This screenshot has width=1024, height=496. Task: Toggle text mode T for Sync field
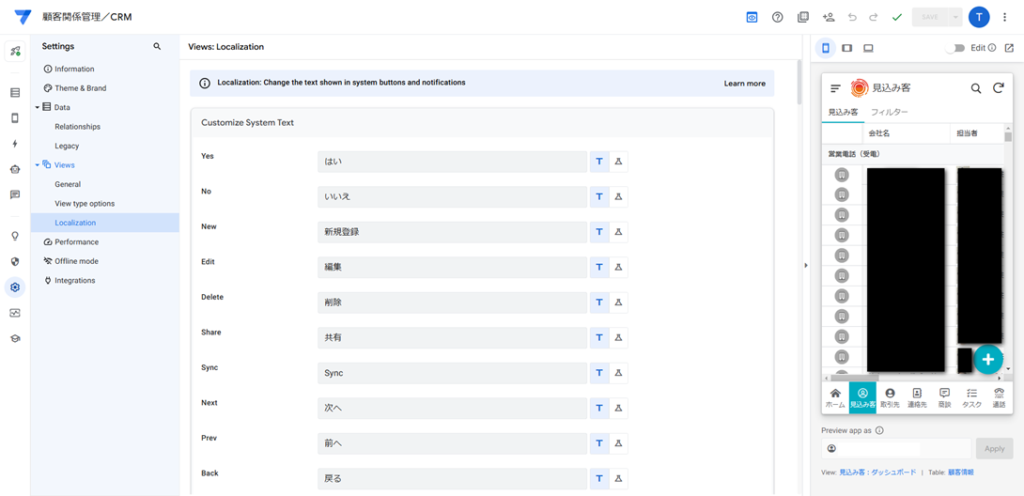(599, 373)
